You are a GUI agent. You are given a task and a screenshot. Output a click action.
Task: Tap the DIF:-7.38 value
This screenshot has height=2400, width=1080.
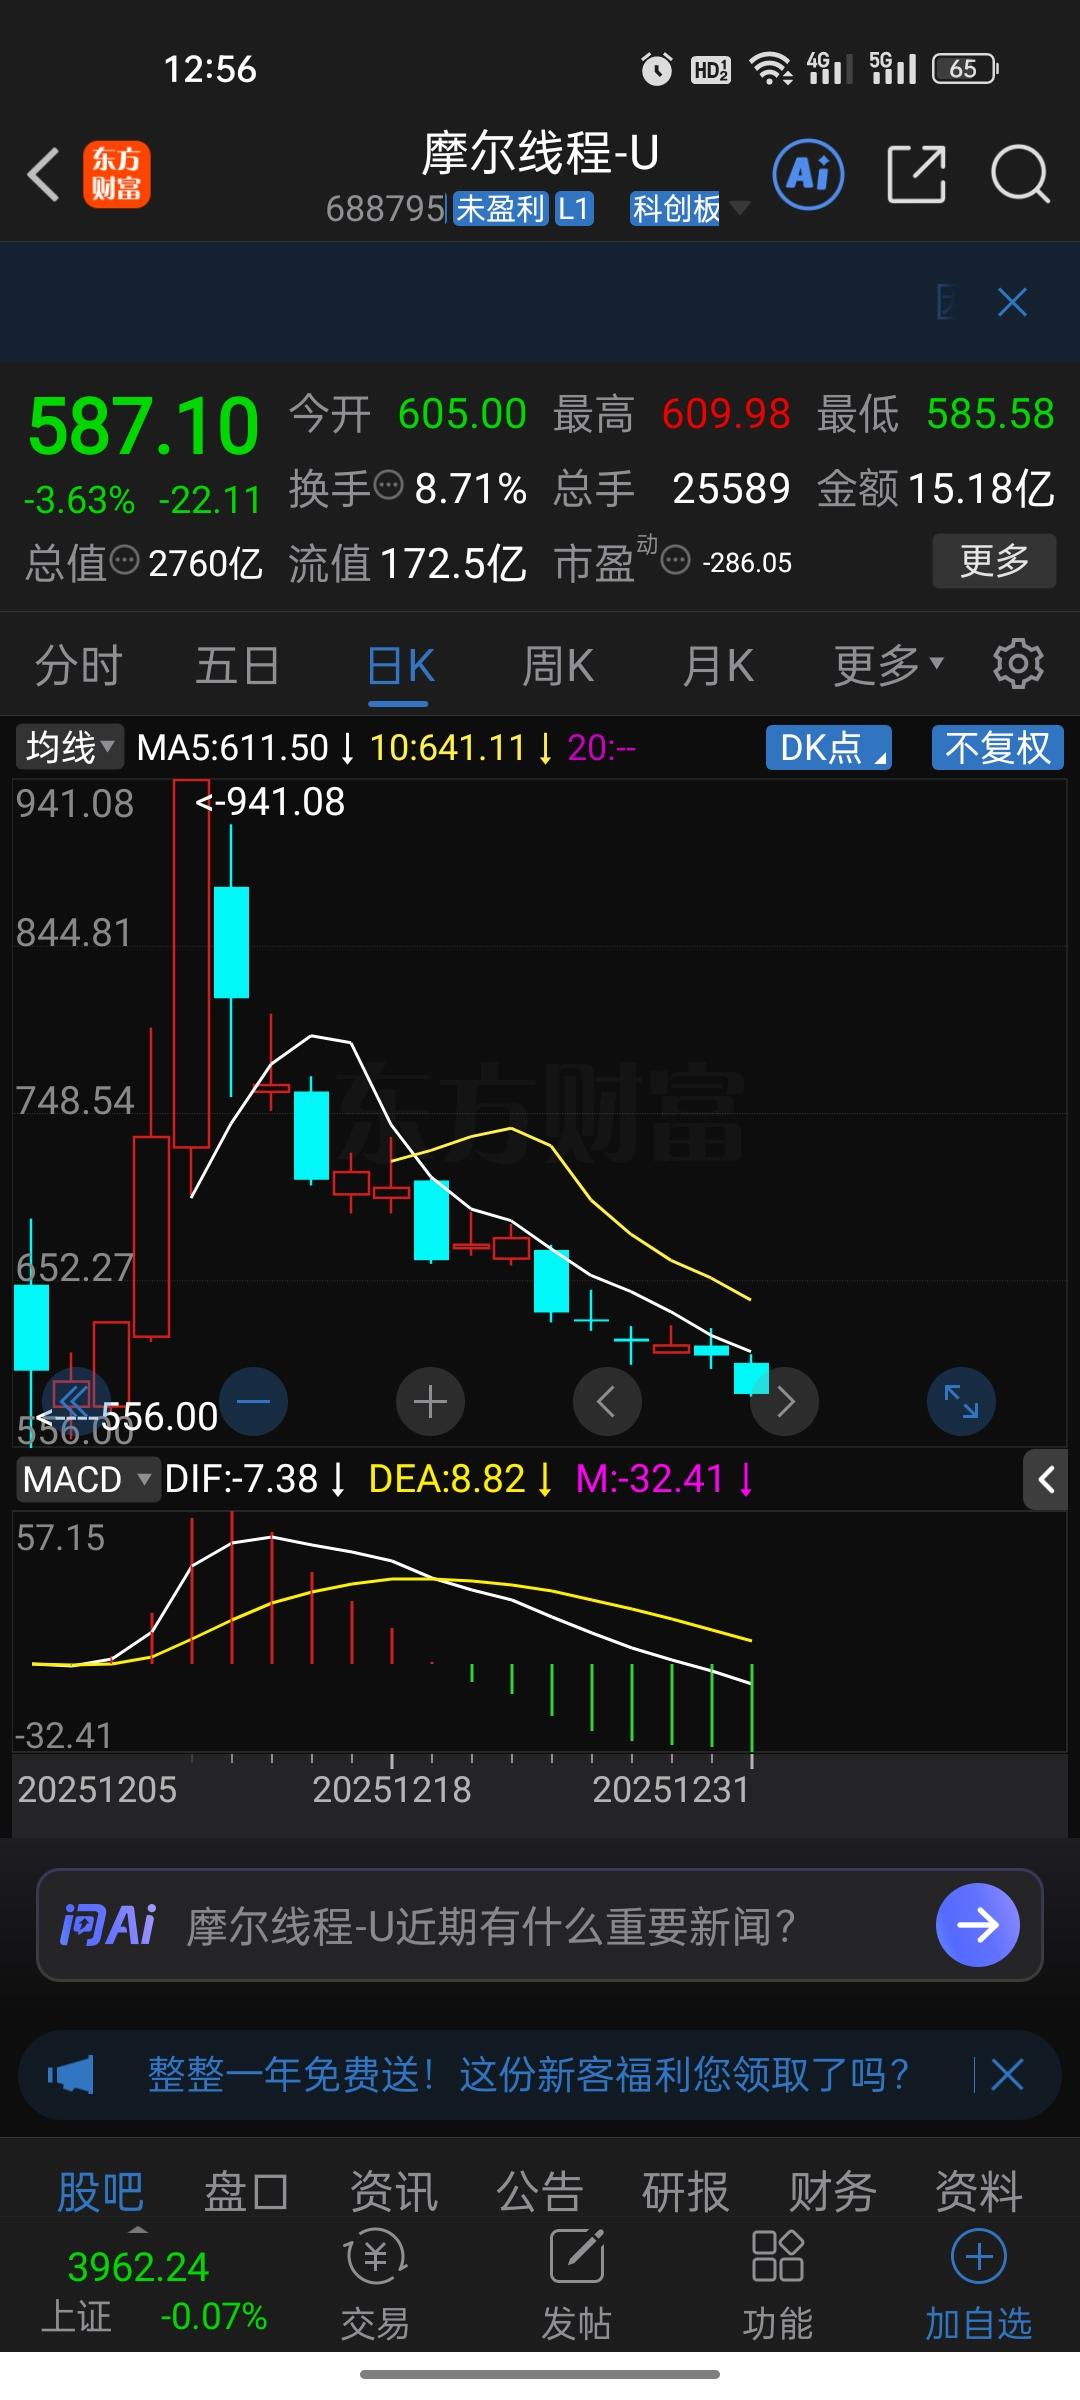click(x=255, y=1479)
